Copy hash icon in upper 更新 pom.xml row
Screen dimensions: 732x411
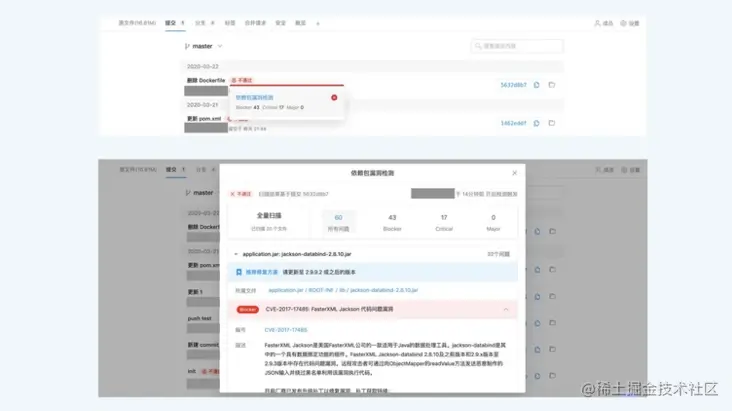pos(536,123)
